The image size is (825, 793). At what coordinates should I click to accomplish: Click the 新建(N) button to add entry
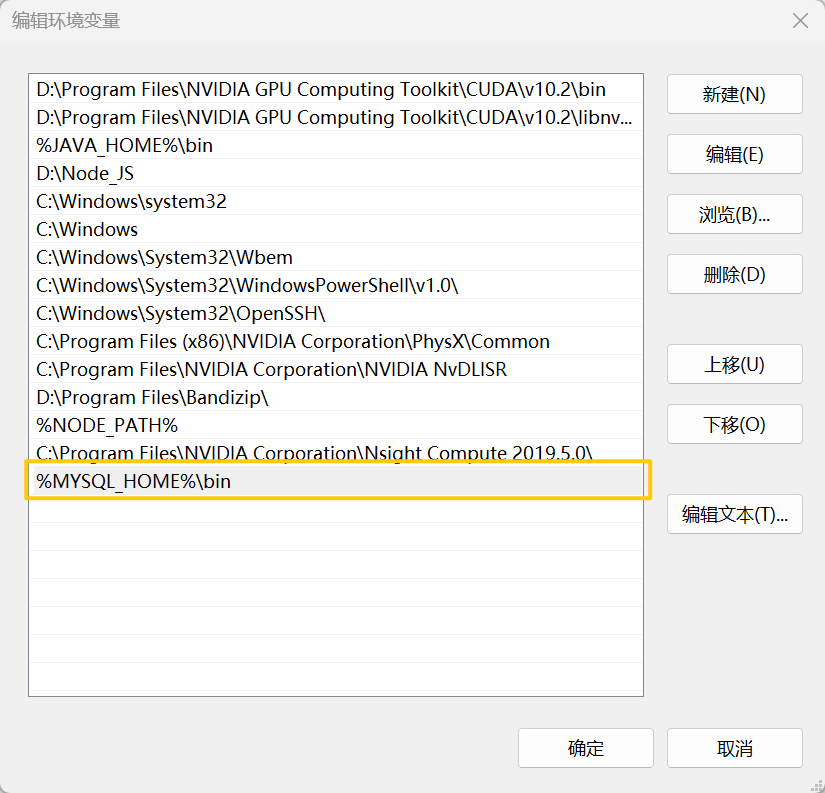734,94
